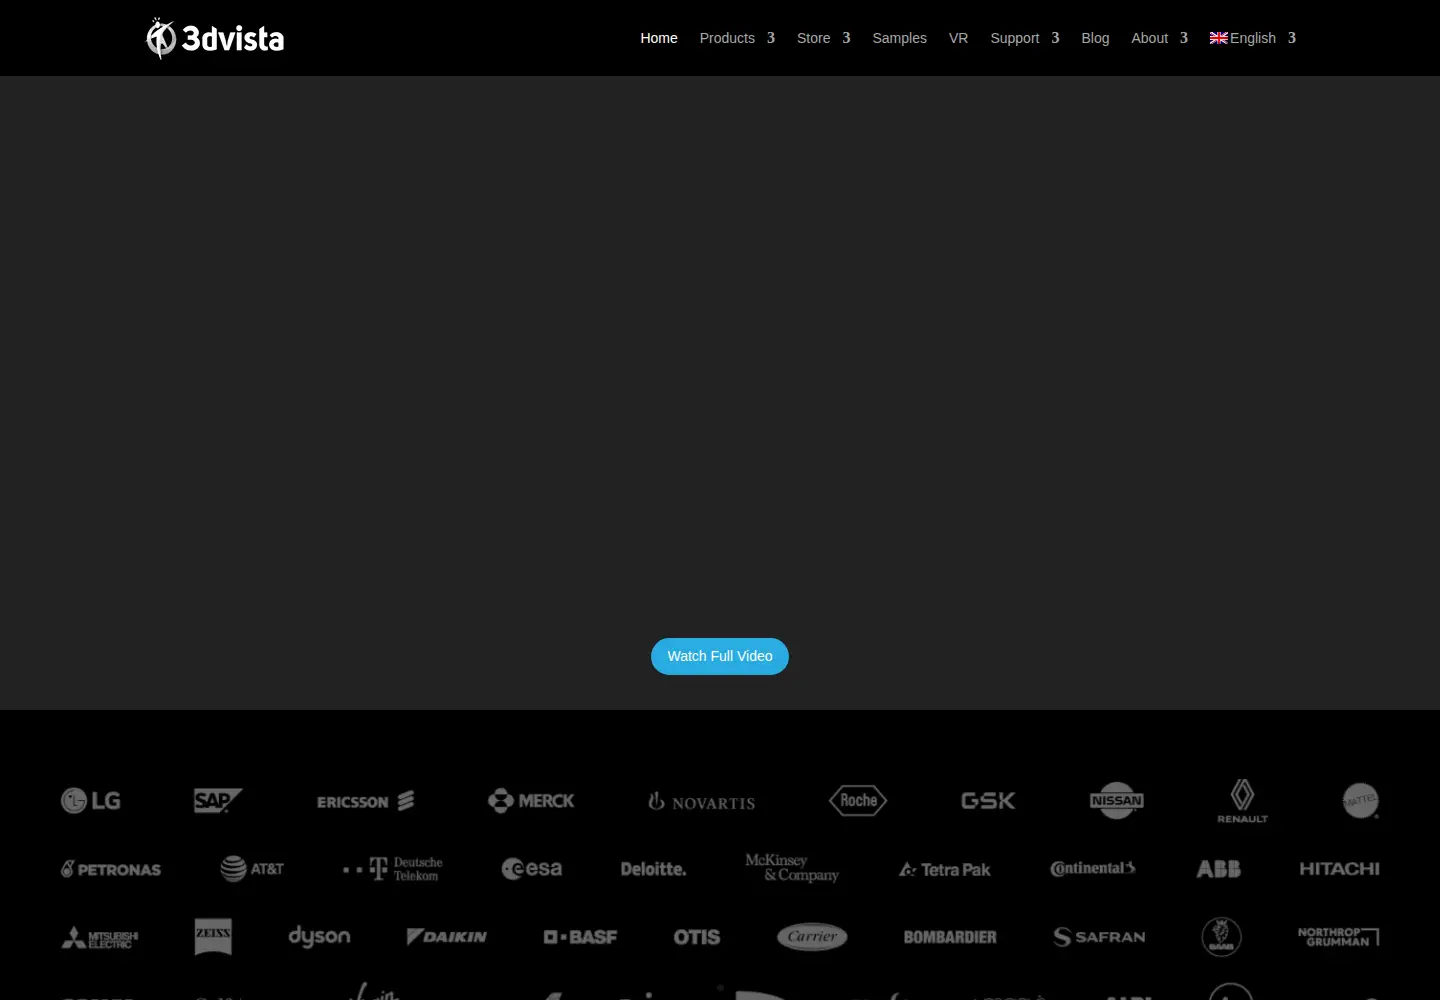Viewport: 1440px width, 1000px height.
Task: Open the English language selector
Action: tap(1252, 38)
